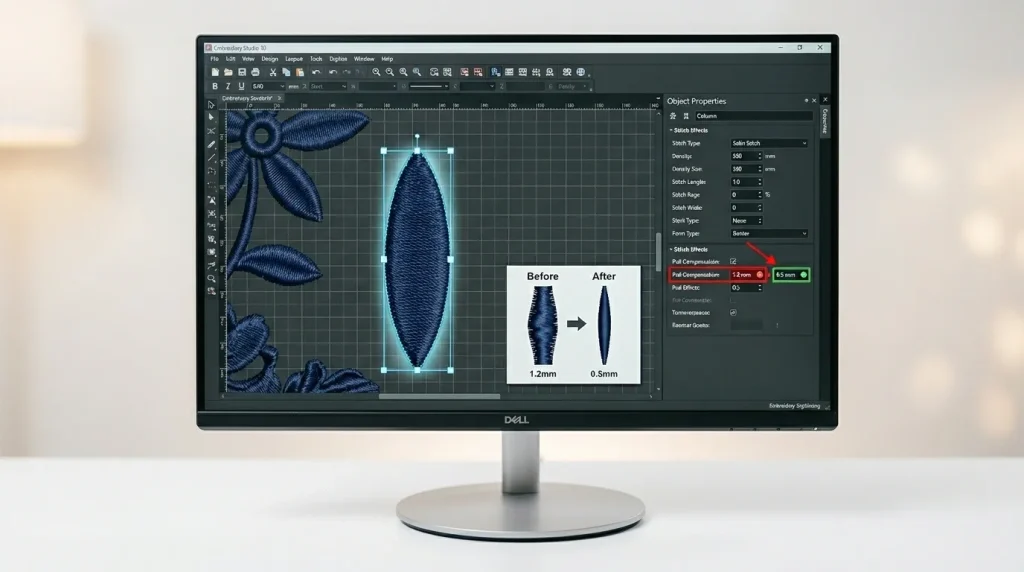Open the font size dropdown beside Underline
Image resolution: width=1024 pixels, height=572 pixels.
(x=268, y=86)
